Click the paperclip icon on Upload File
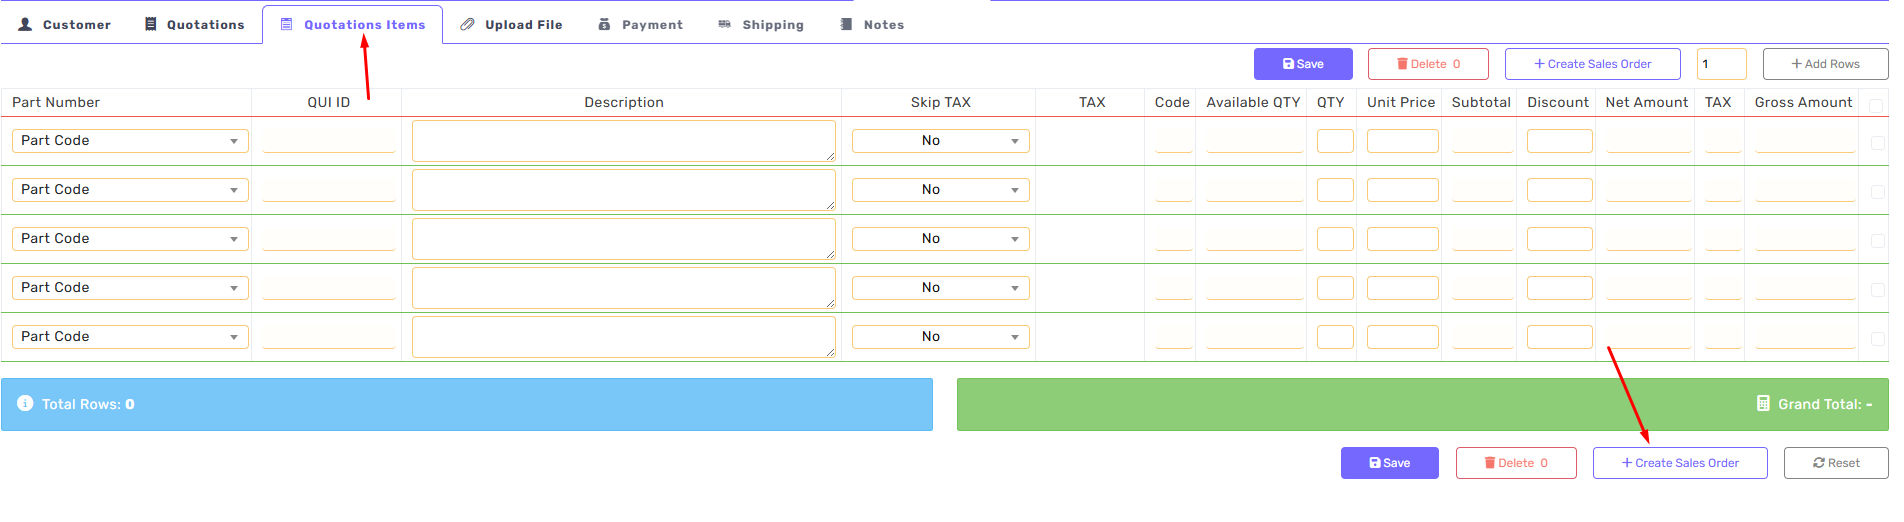Screen dimensions: 1904x522 (x=467, y=24)
